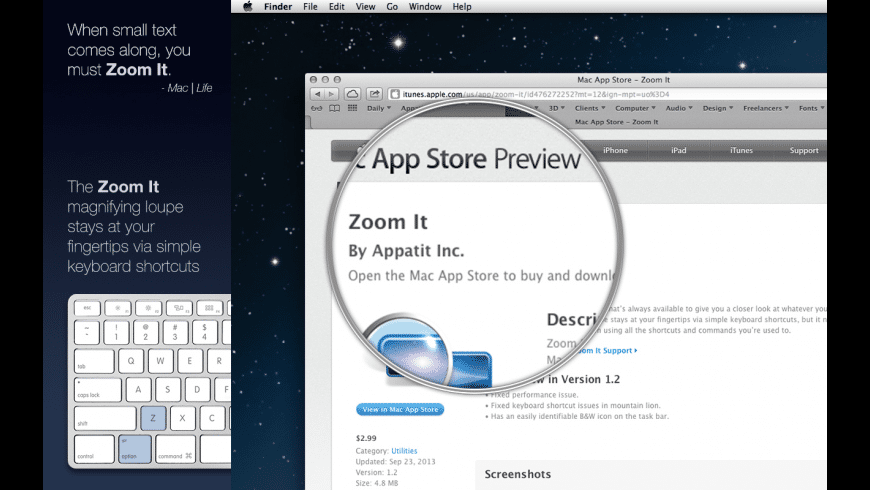The width and height of the screenshot is (870, 490).
Task: Open Reading List glasses icon
Action: pyautogui.click(x=317, y=108)
